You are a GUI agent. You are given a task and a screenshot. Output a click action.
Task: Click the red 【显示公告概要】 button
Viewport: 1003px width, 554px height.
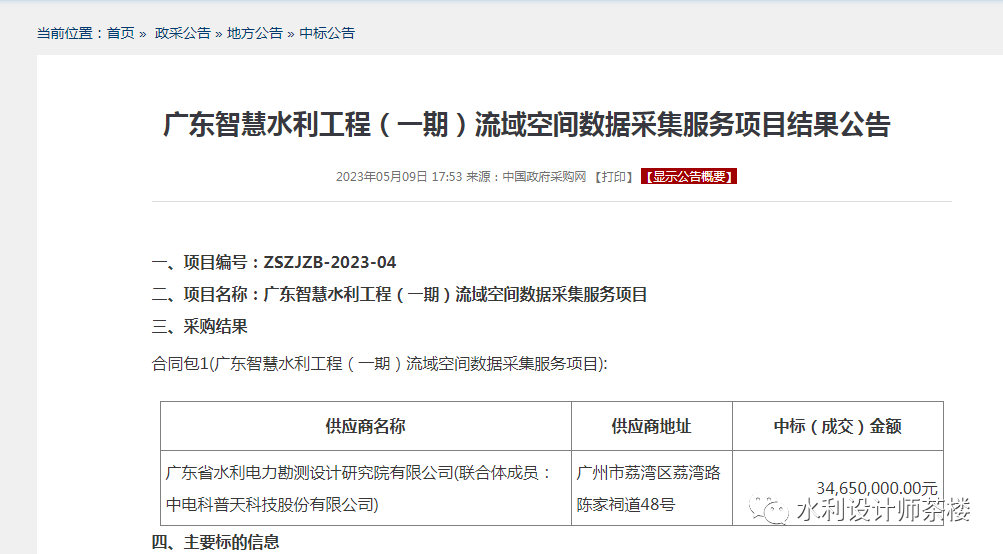pos(689,177)
